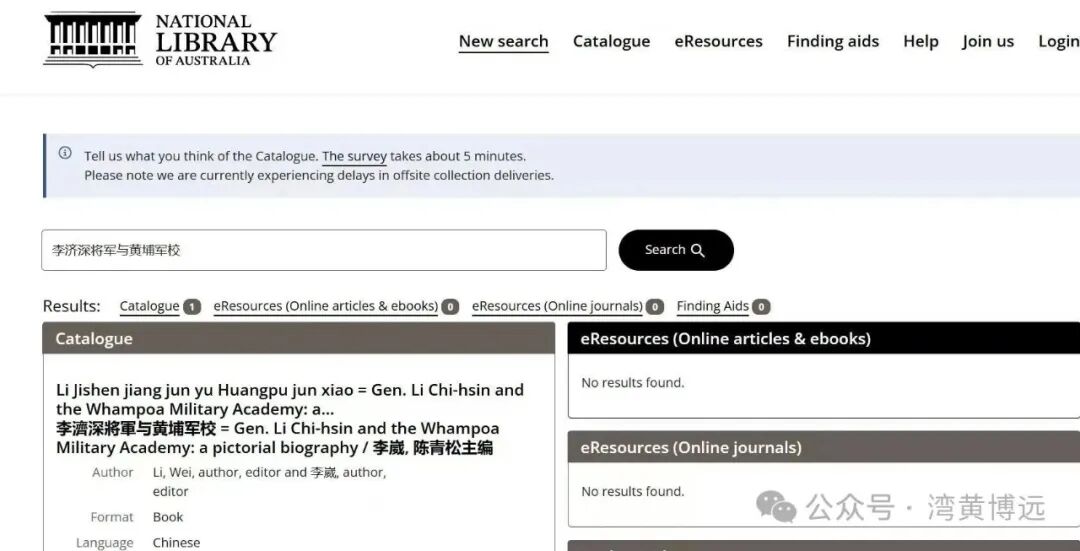Focus the search box with the Chinese query
1080x551 pixels.
324,250
